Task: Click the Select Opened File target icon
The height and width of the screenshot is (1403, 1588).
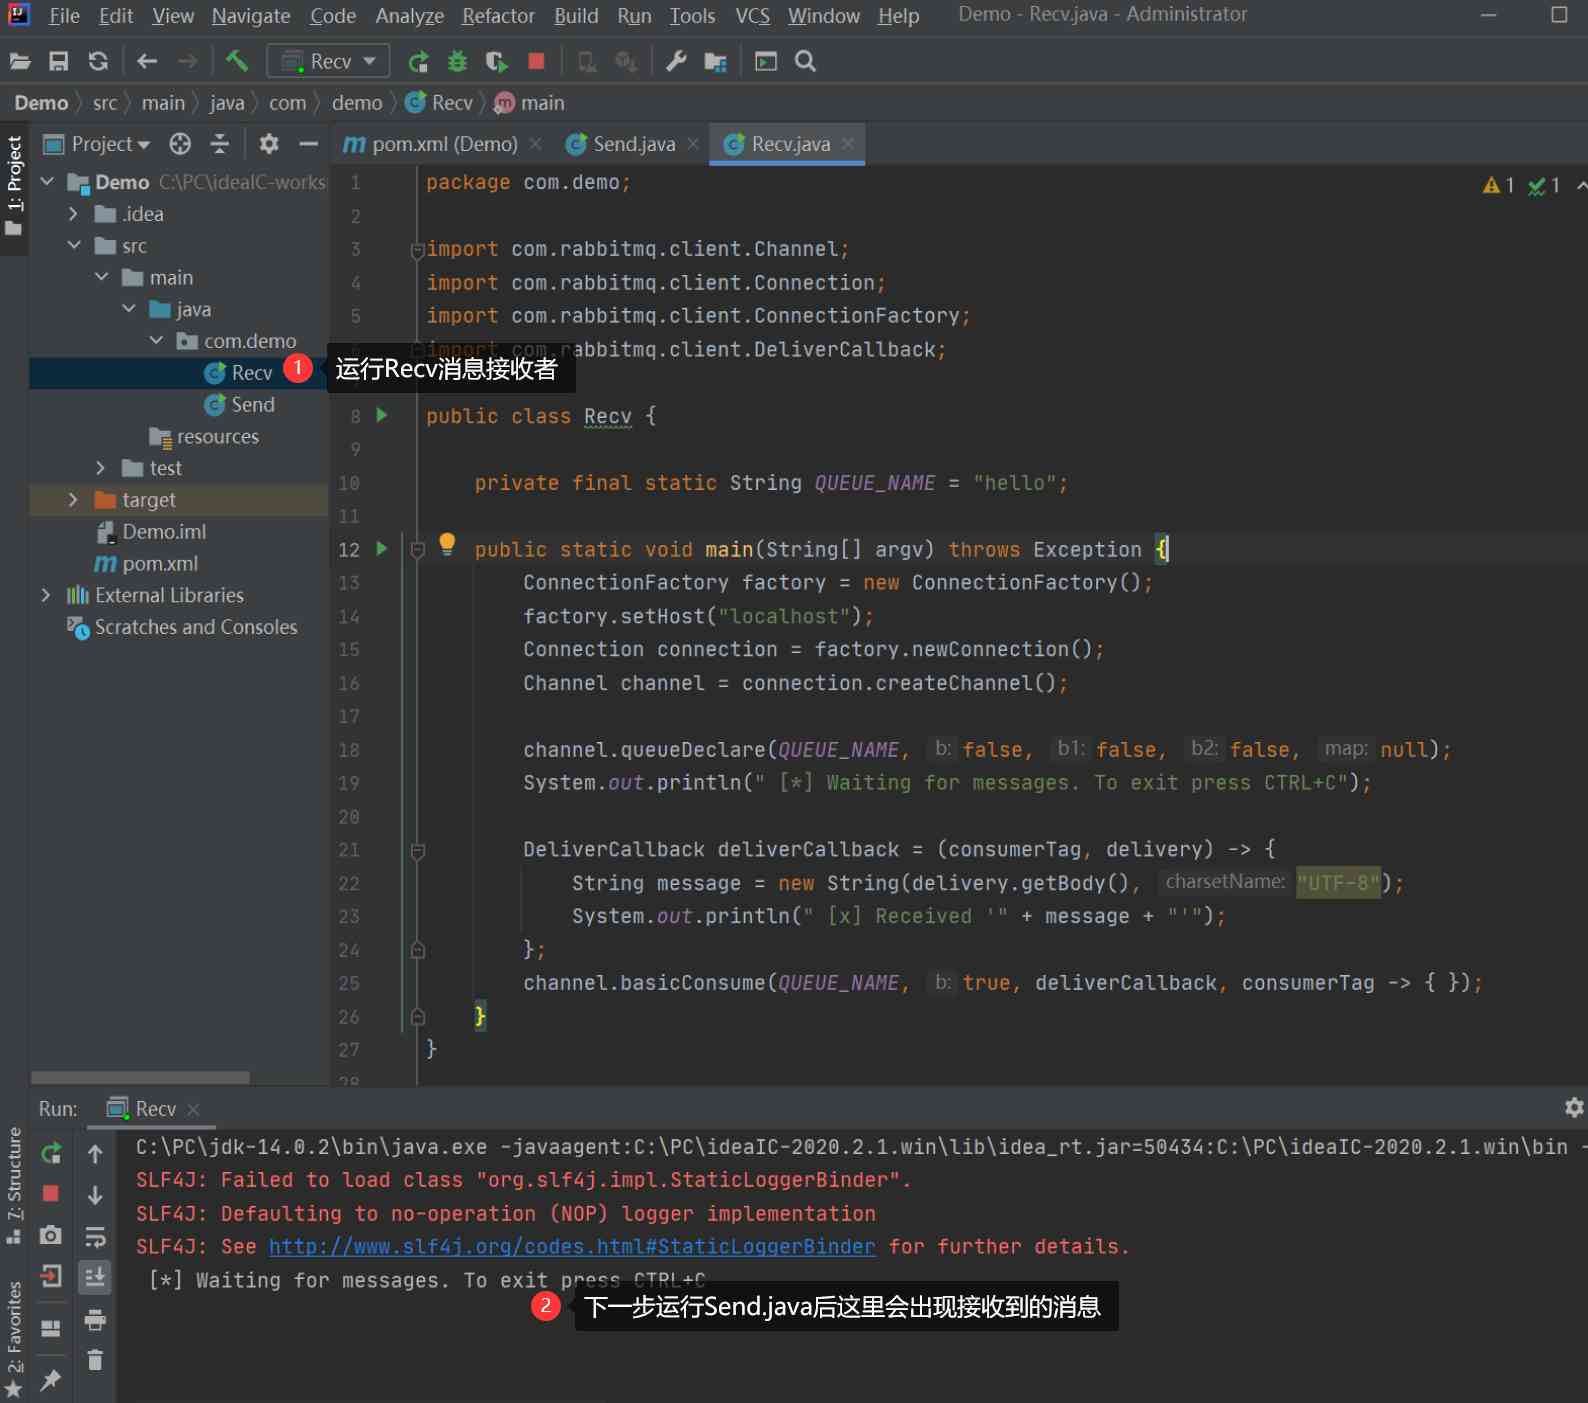Action: 180,144
